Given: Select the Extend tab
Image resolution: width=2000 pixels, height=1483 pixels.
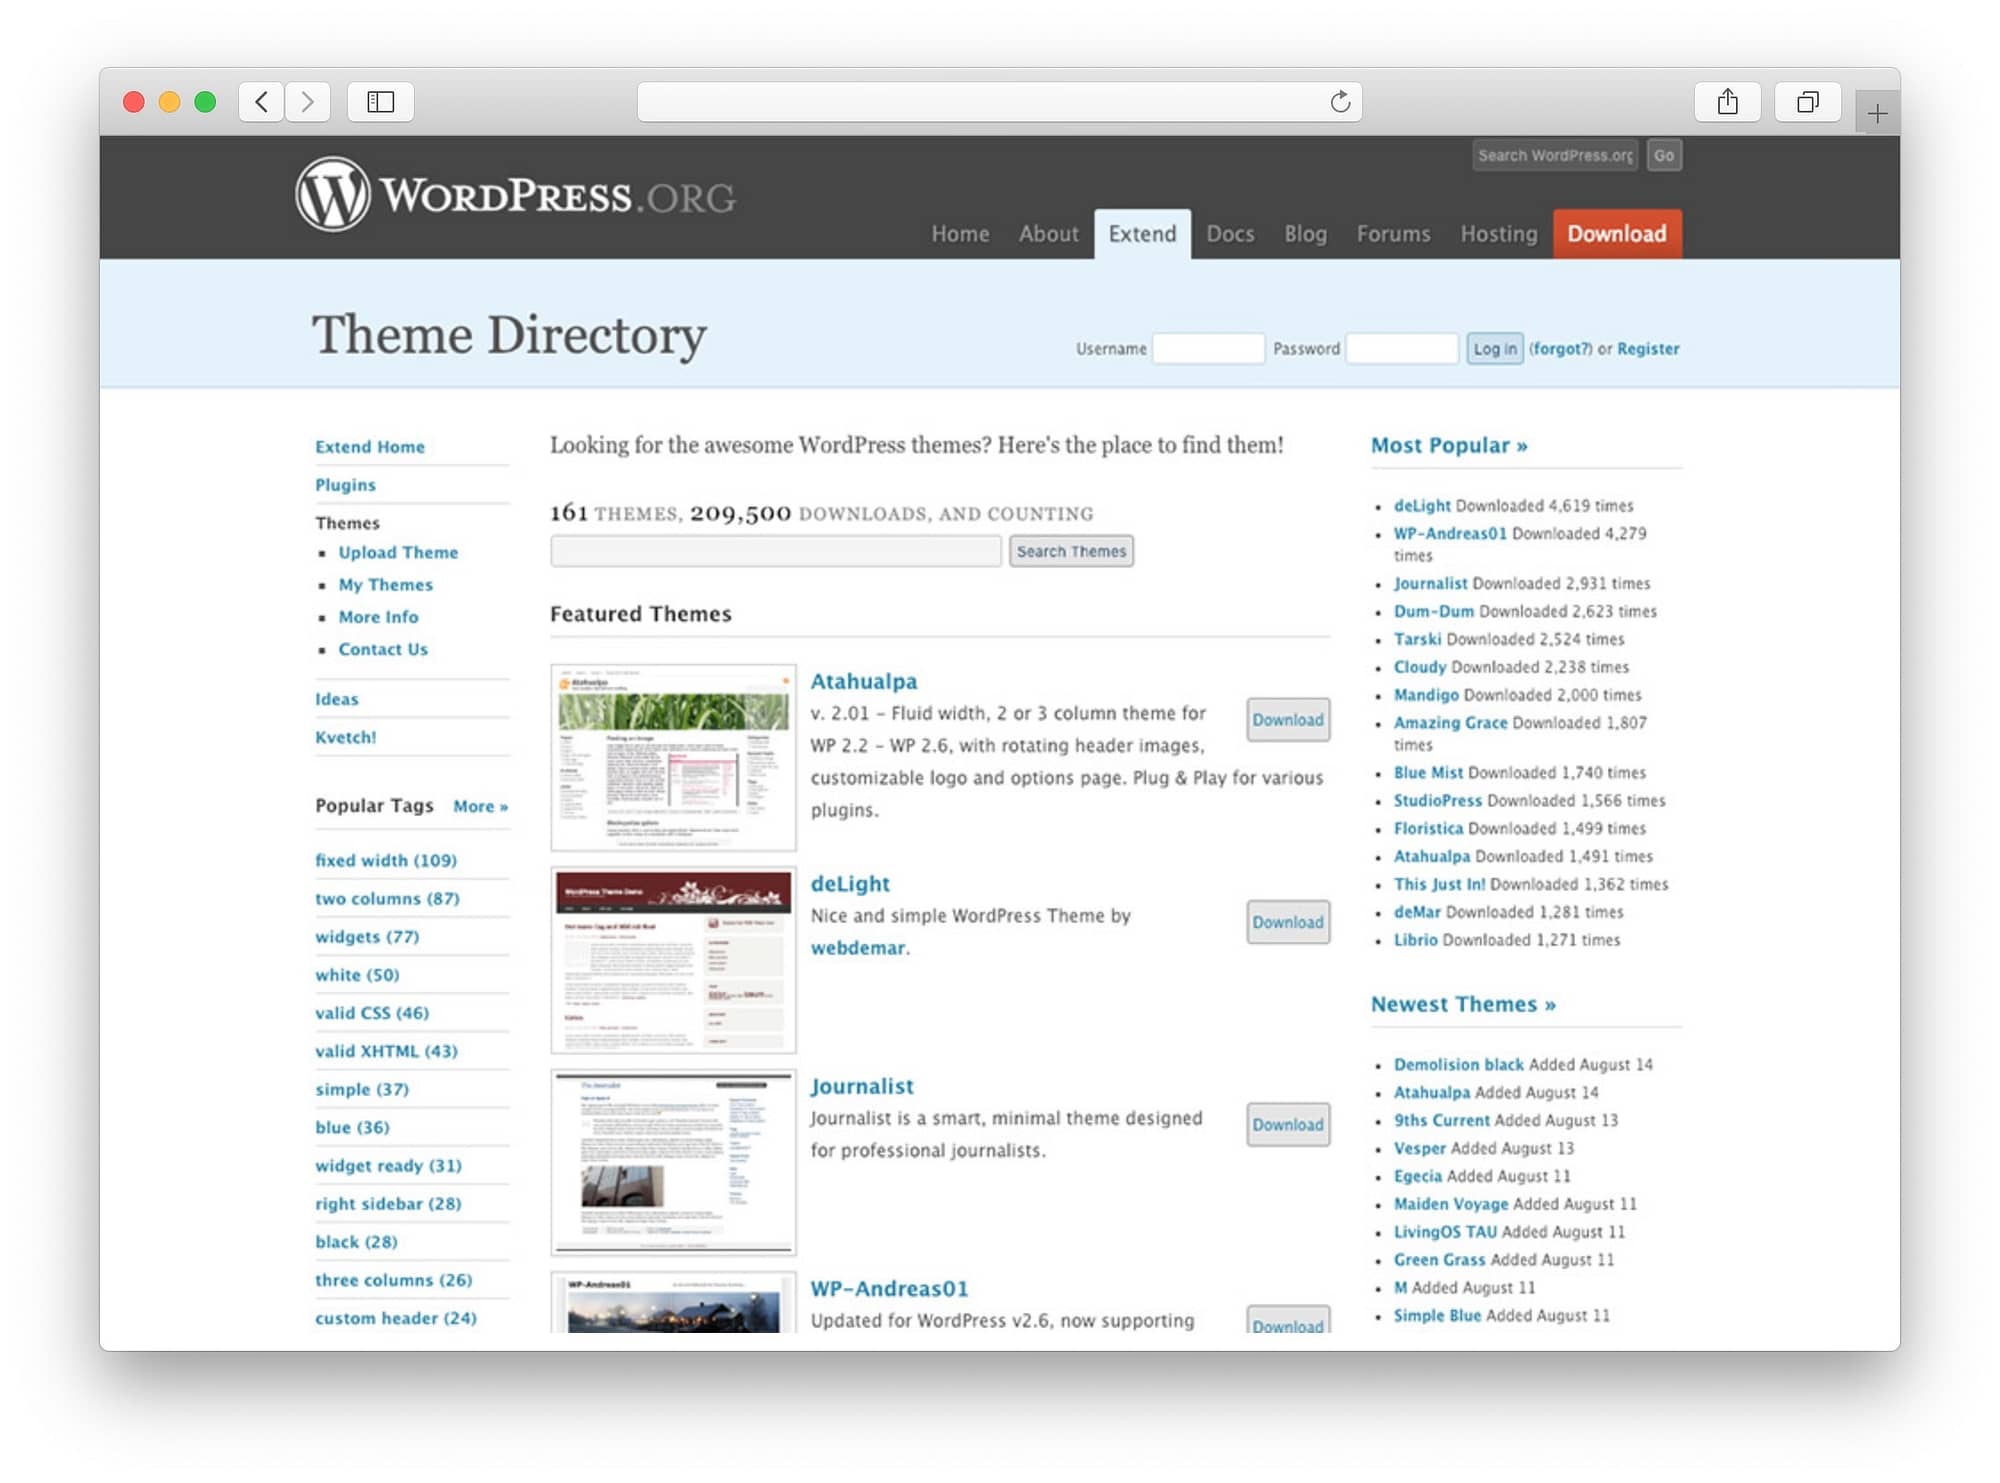Looking at the screenshot, I should 1142,234.
